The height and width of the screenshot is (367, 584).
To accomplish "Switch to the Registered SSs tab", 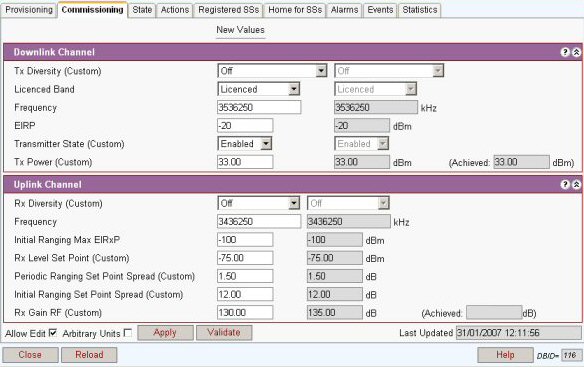I will point(228,10).
